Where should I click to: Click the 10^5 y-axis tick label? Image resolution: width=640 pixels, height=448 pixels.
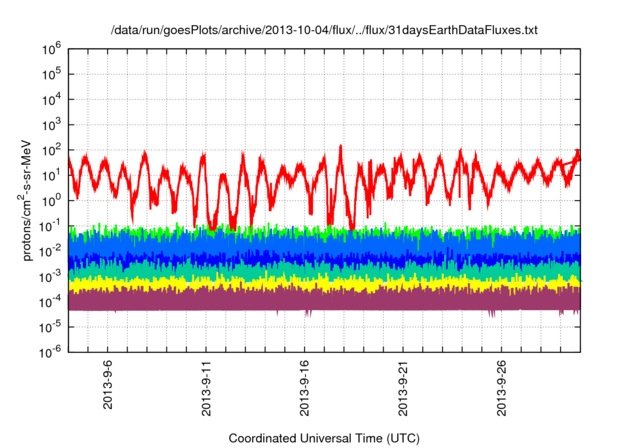[52, 75]
